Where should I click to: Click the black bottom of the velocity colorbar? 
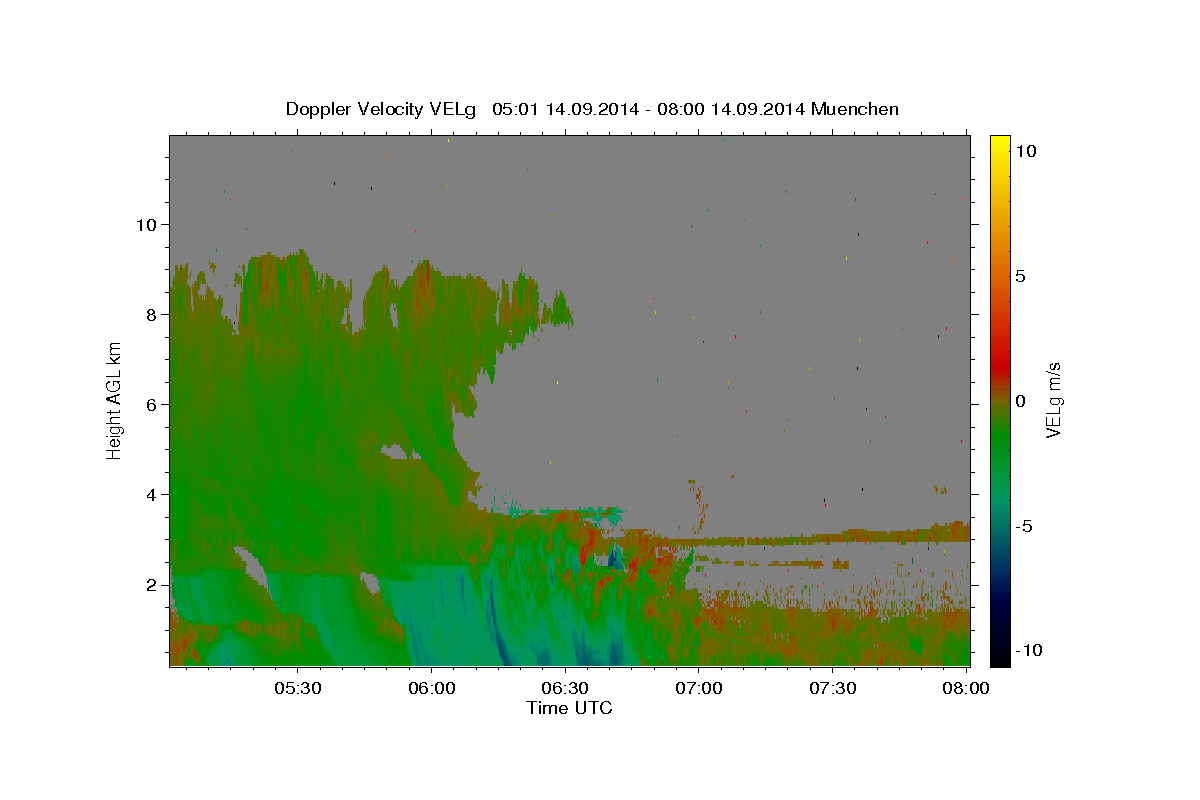[x=1000, y=658]
